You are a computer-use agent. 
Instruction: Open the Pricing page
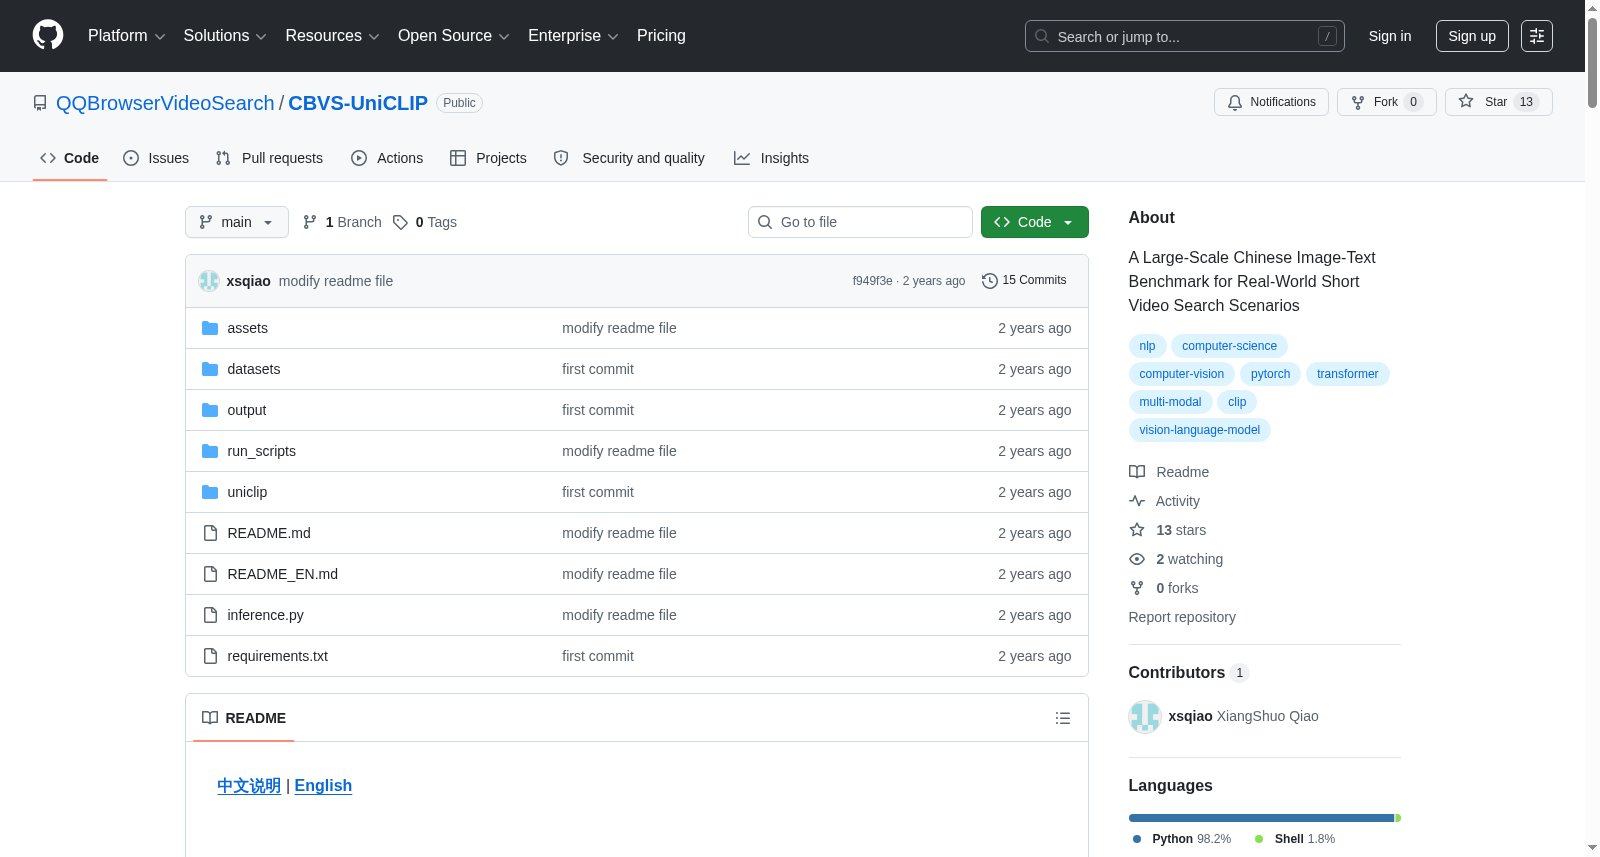pos(661,36)
